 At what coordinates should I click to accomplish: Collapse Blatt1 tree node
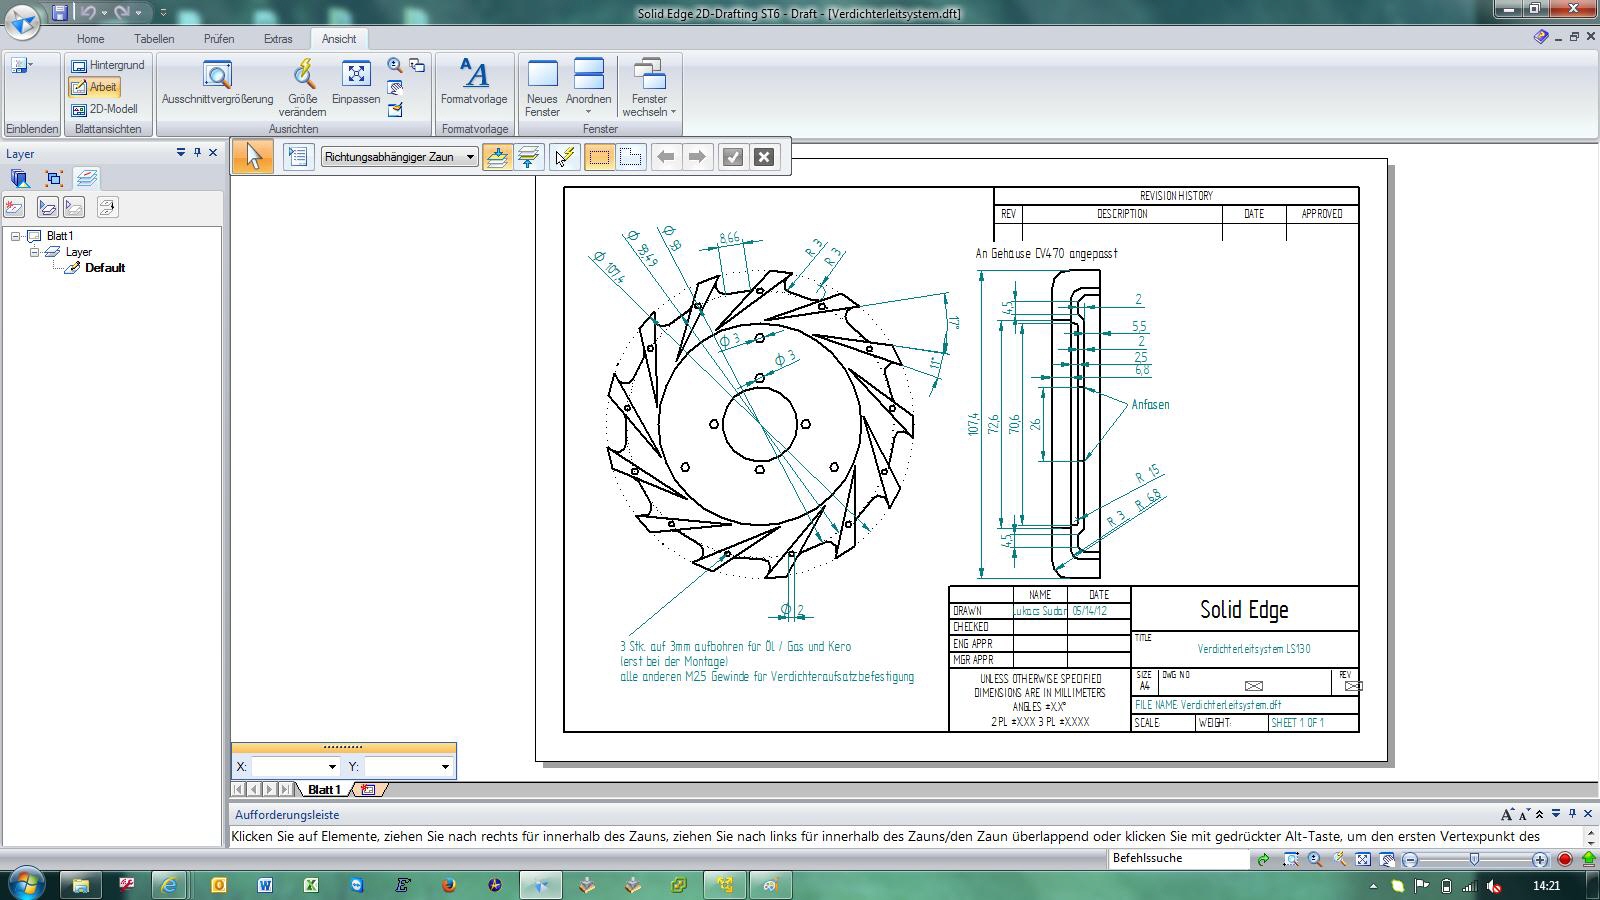click(16, 236)
